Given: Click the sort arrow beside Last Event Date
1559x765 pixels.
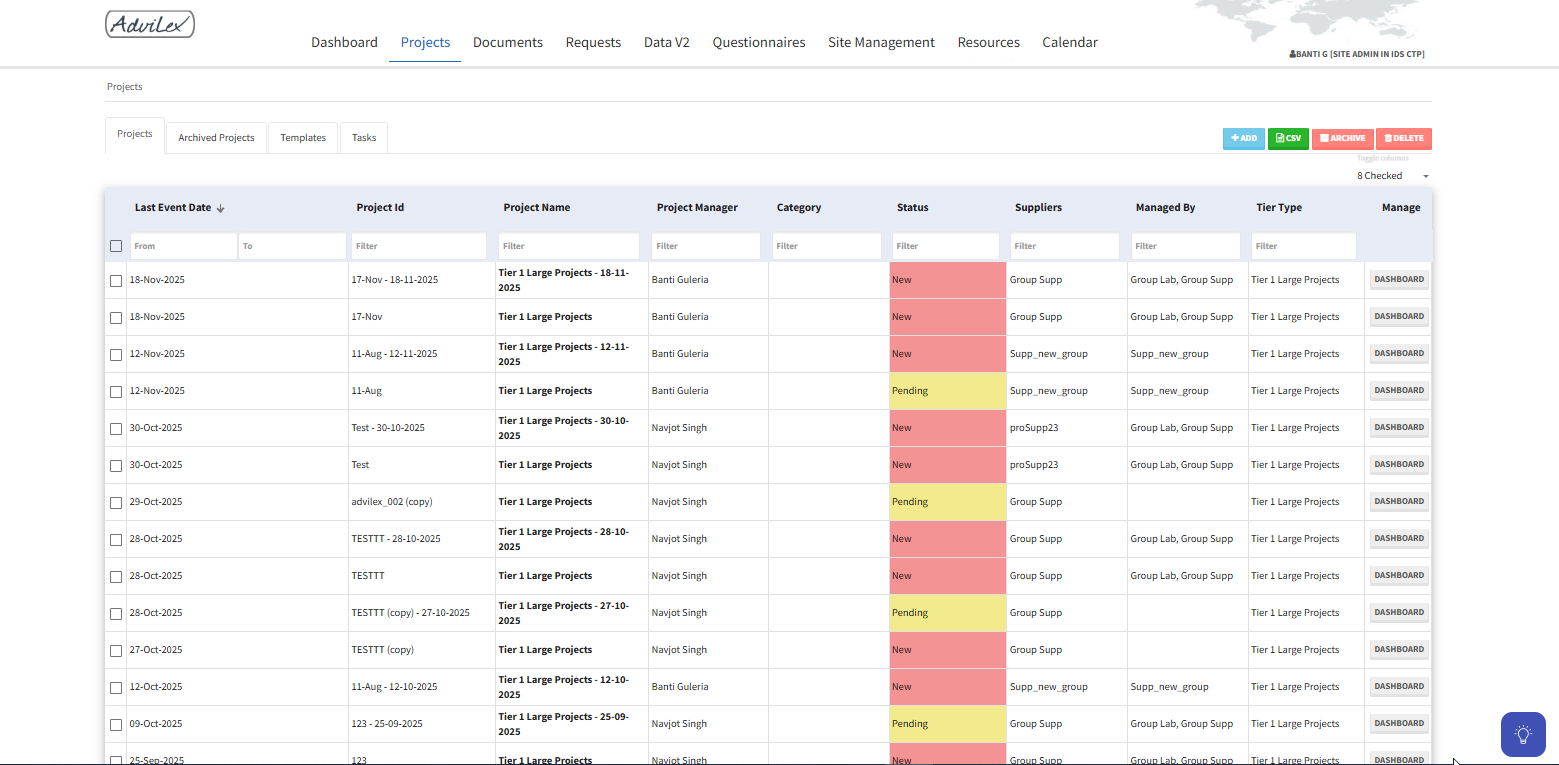Looking at the screenshot, I should point(221,208).
